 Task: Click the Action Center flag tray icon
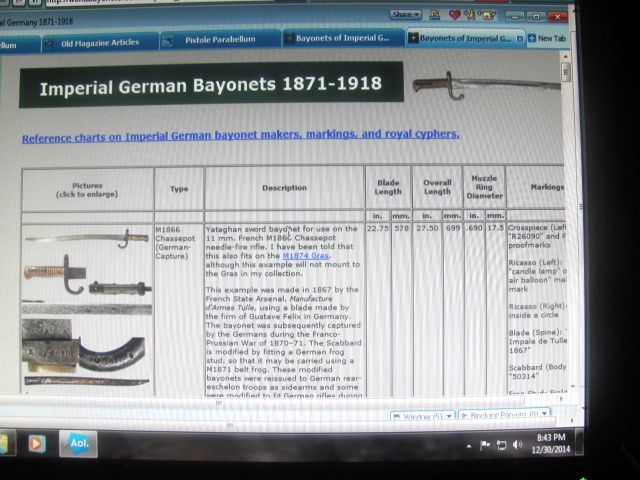(484, 445)
